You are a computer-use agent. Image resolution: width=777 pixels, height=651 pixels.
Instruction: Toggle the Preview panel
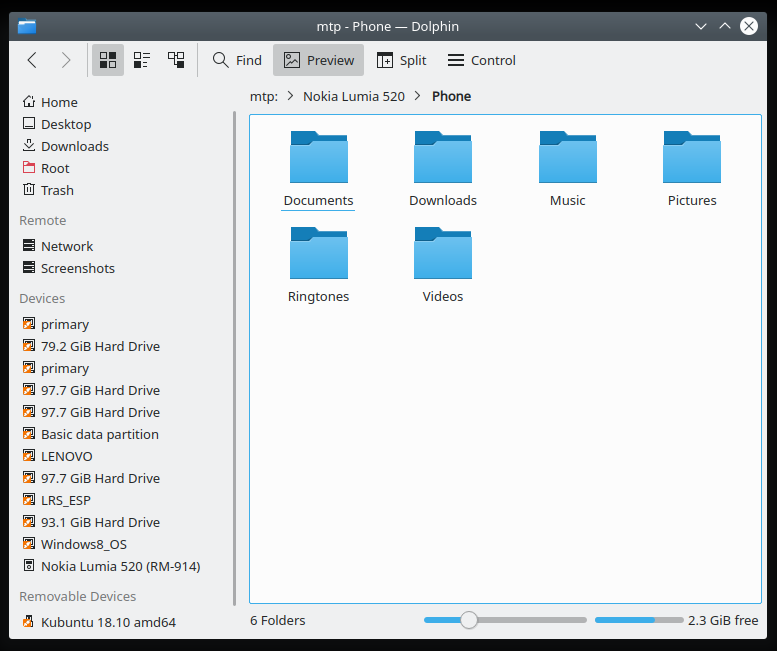tap(319, 60)
